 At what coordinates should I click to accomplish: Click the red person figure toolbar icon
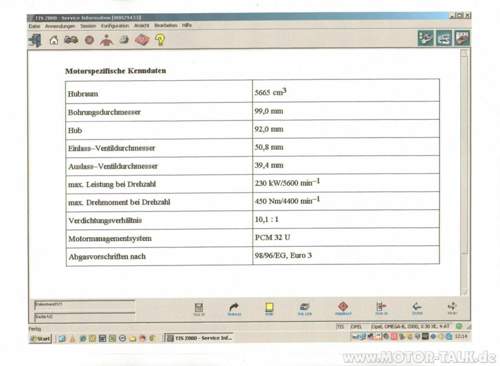click(106, 40)
